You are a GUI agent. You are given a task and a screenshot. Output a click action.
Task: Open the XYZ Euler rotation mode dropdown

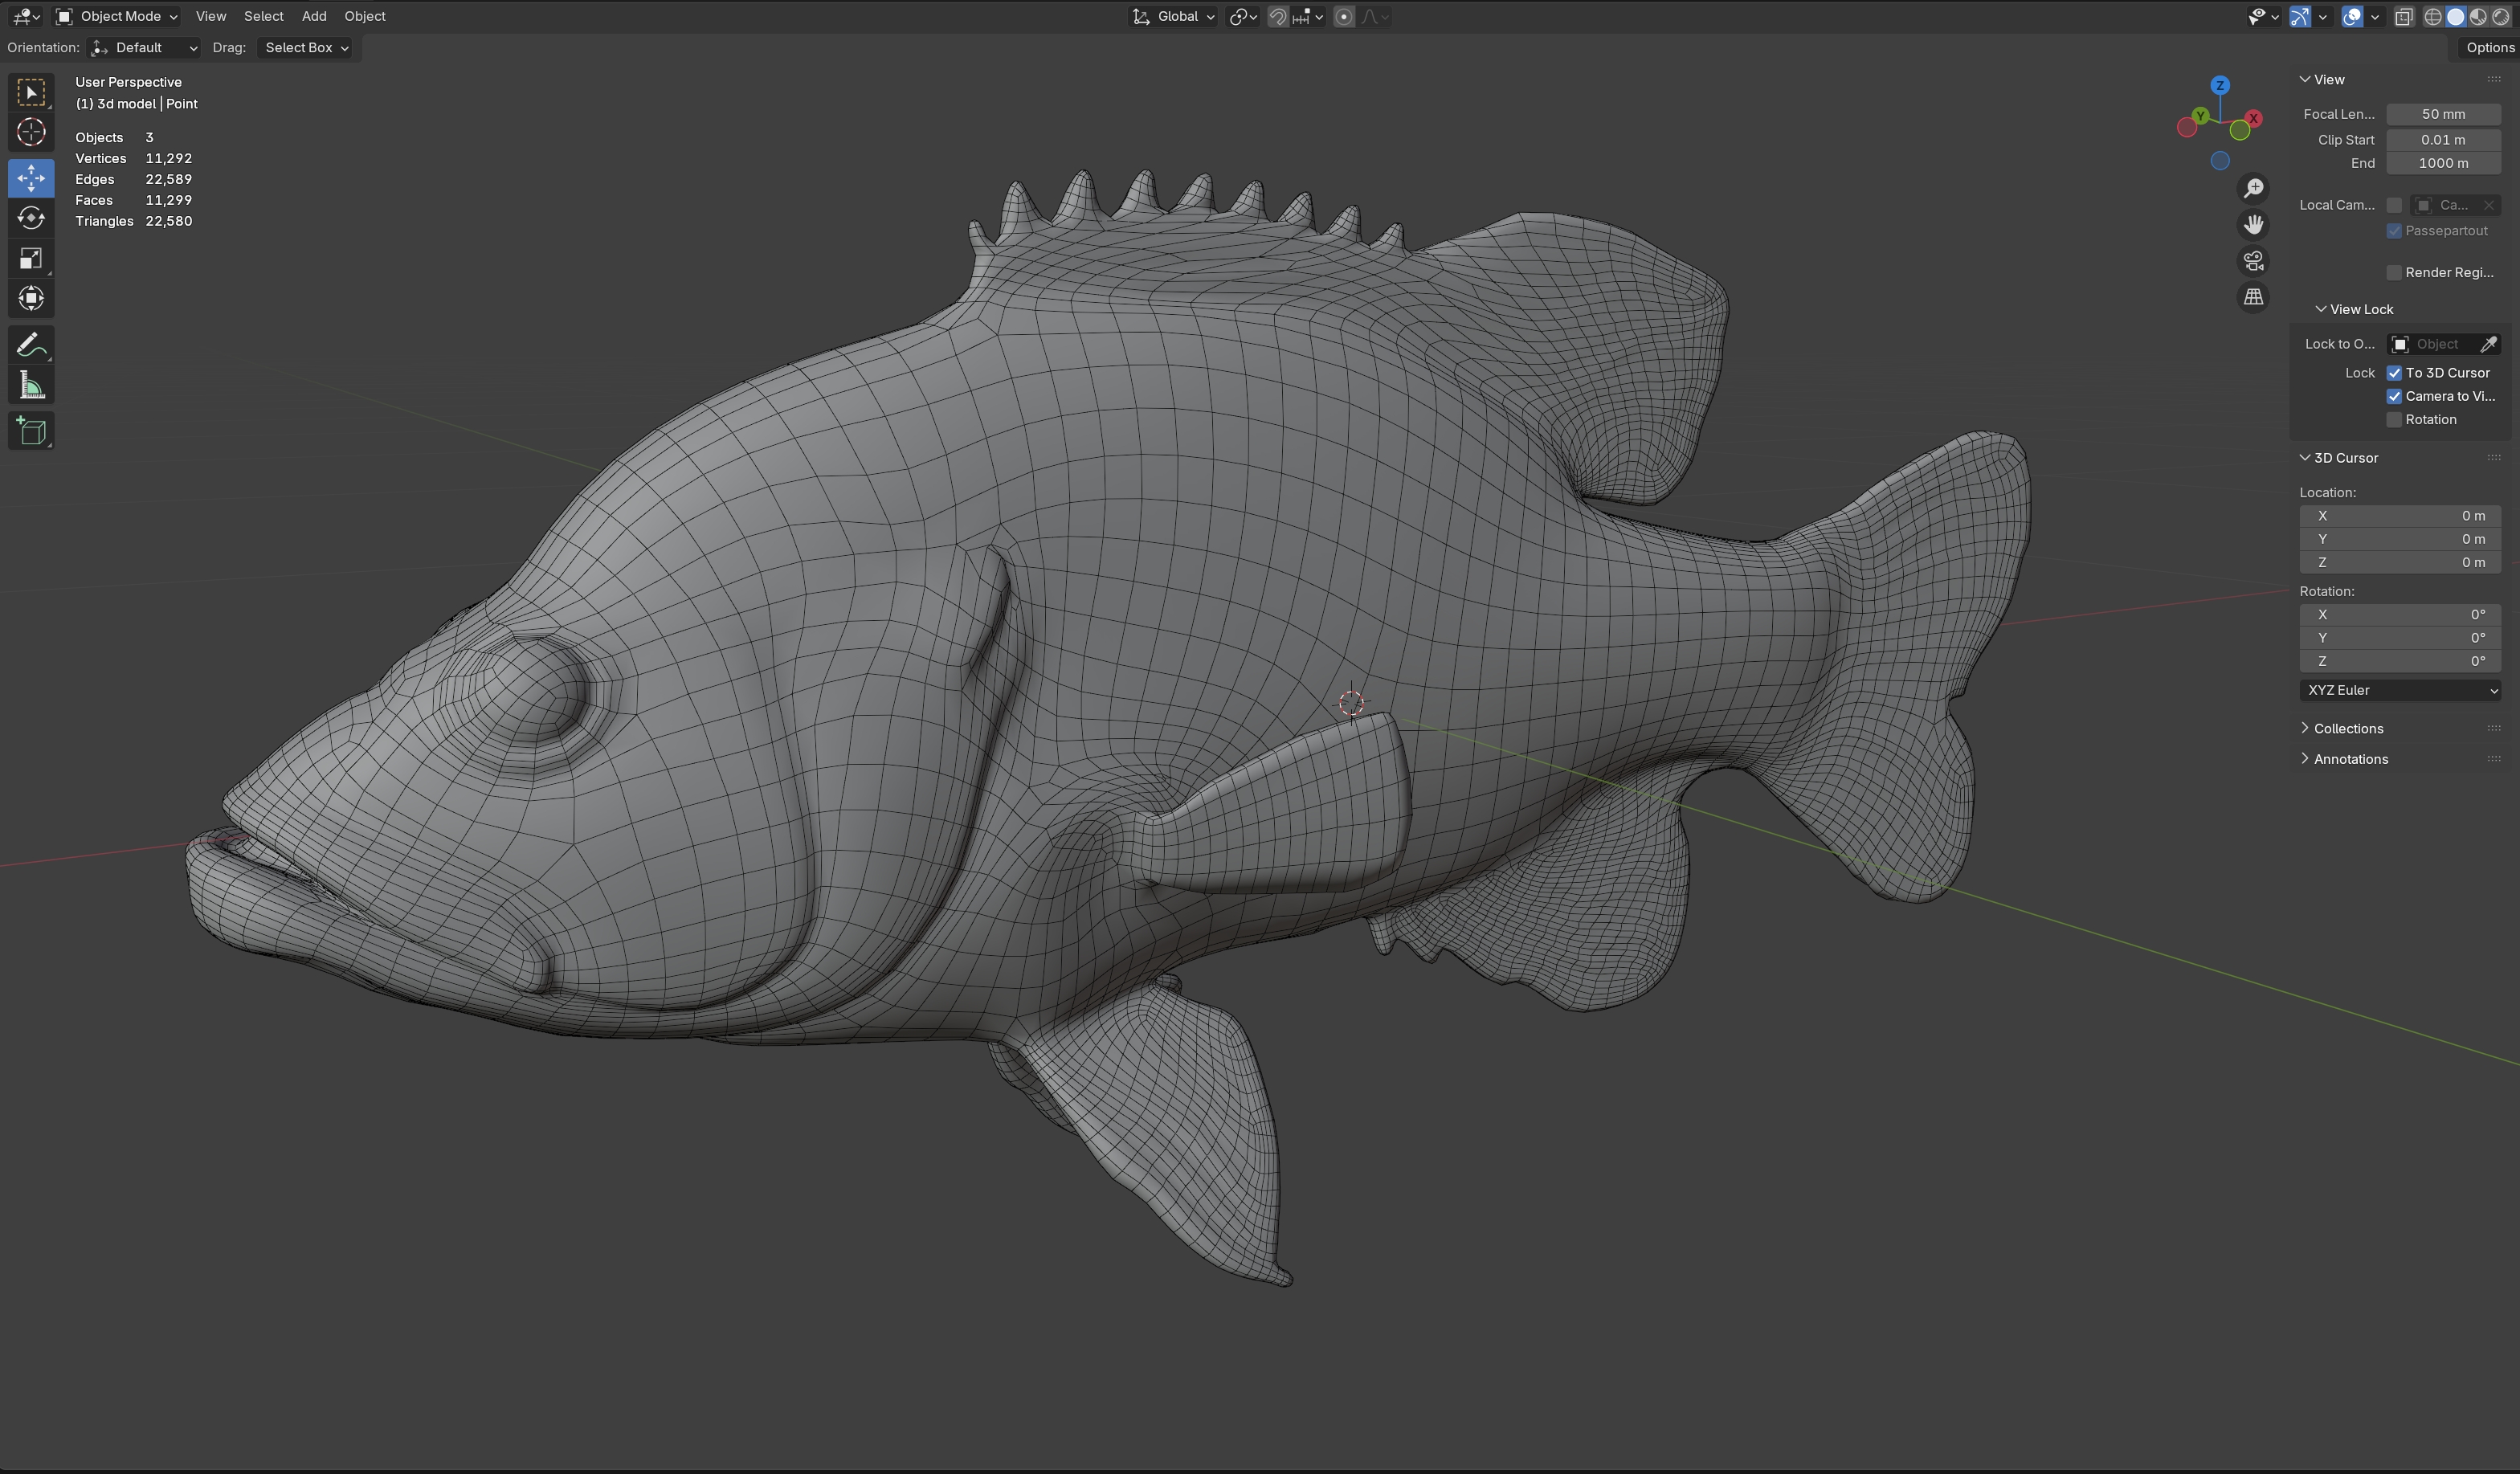pyautogui.click(x=2400, y=690)
